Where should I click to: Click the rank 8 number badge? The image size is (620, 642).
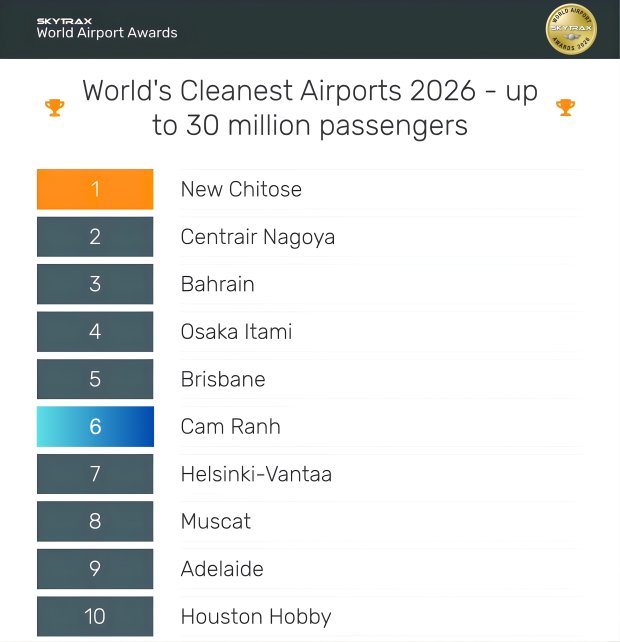95,521
